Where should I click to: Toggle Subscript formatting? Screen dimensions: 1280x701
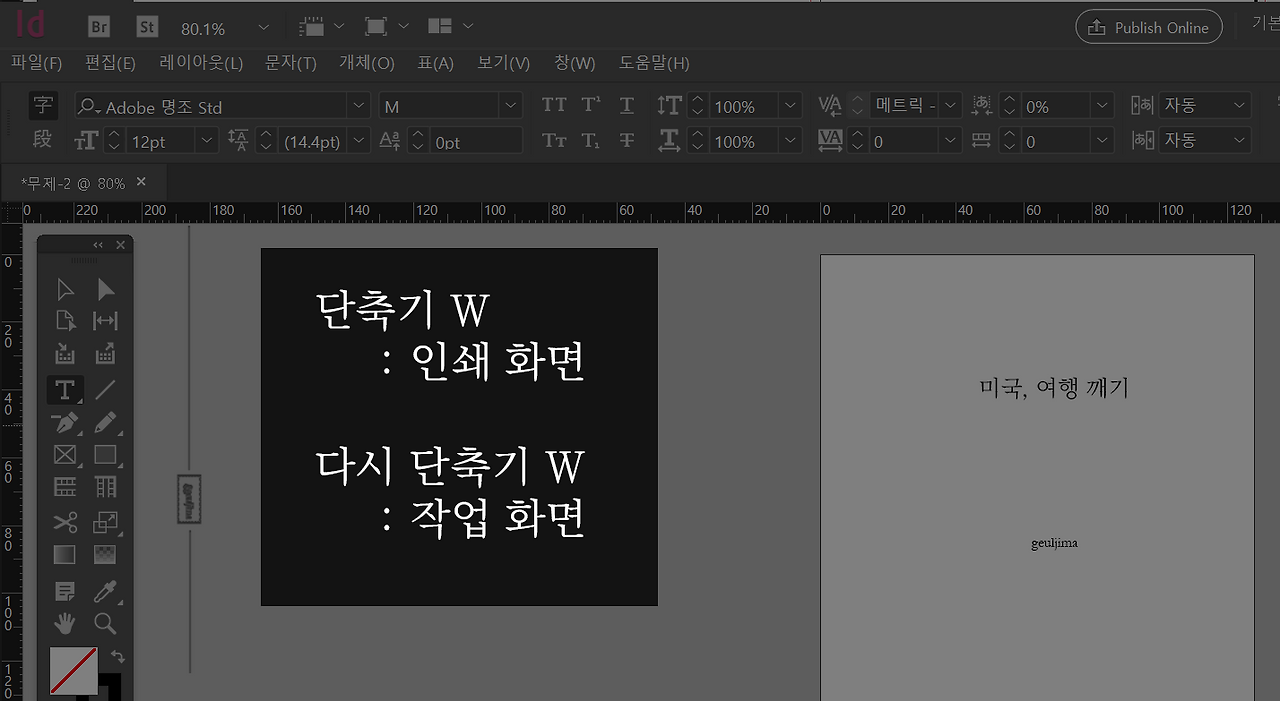[591, 140]
